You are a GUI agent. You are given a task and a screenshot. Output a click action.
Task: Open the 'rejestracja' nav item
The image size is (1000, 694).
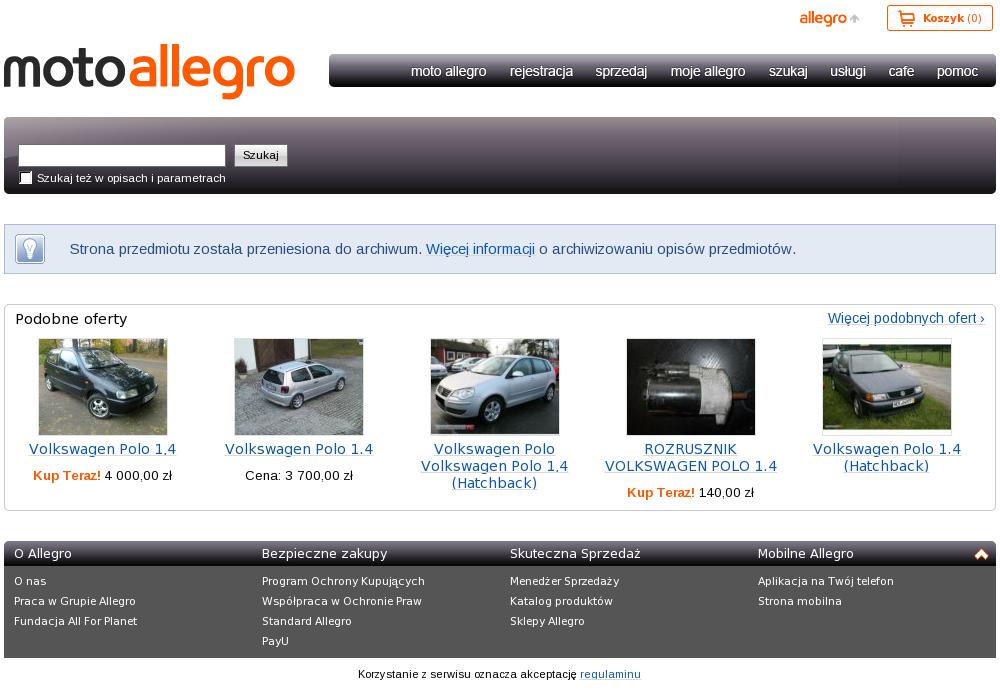[x=541, y=71]
